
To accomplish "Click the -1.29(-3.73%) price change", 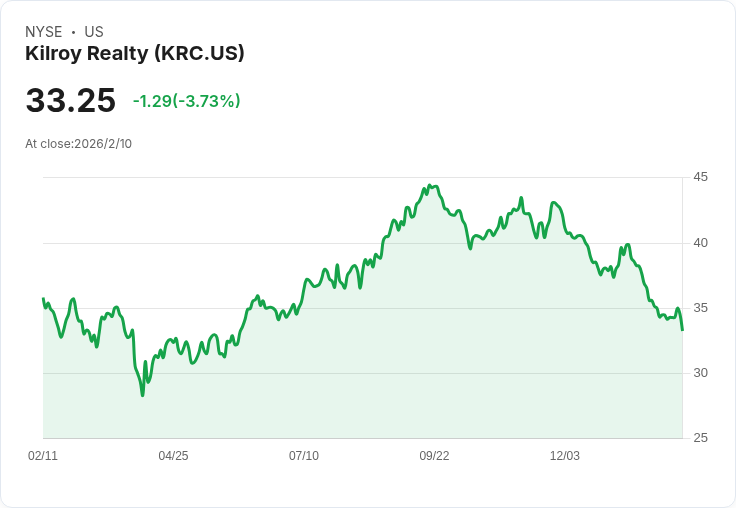I will 187,101.
